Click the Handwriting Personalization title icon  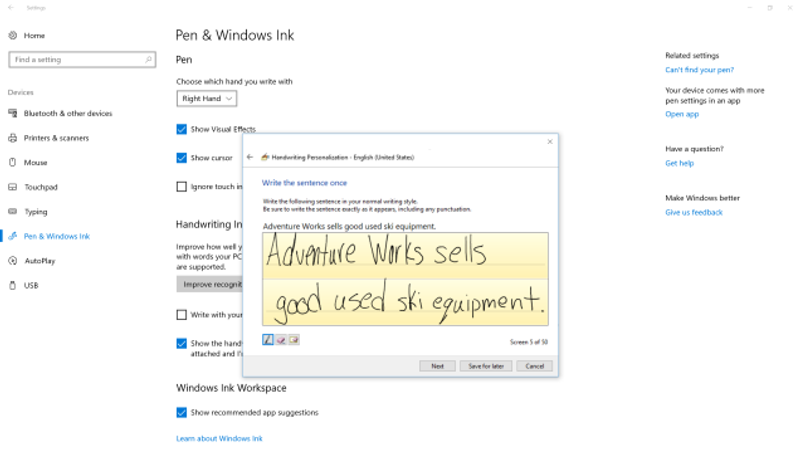tap(265, 157)
